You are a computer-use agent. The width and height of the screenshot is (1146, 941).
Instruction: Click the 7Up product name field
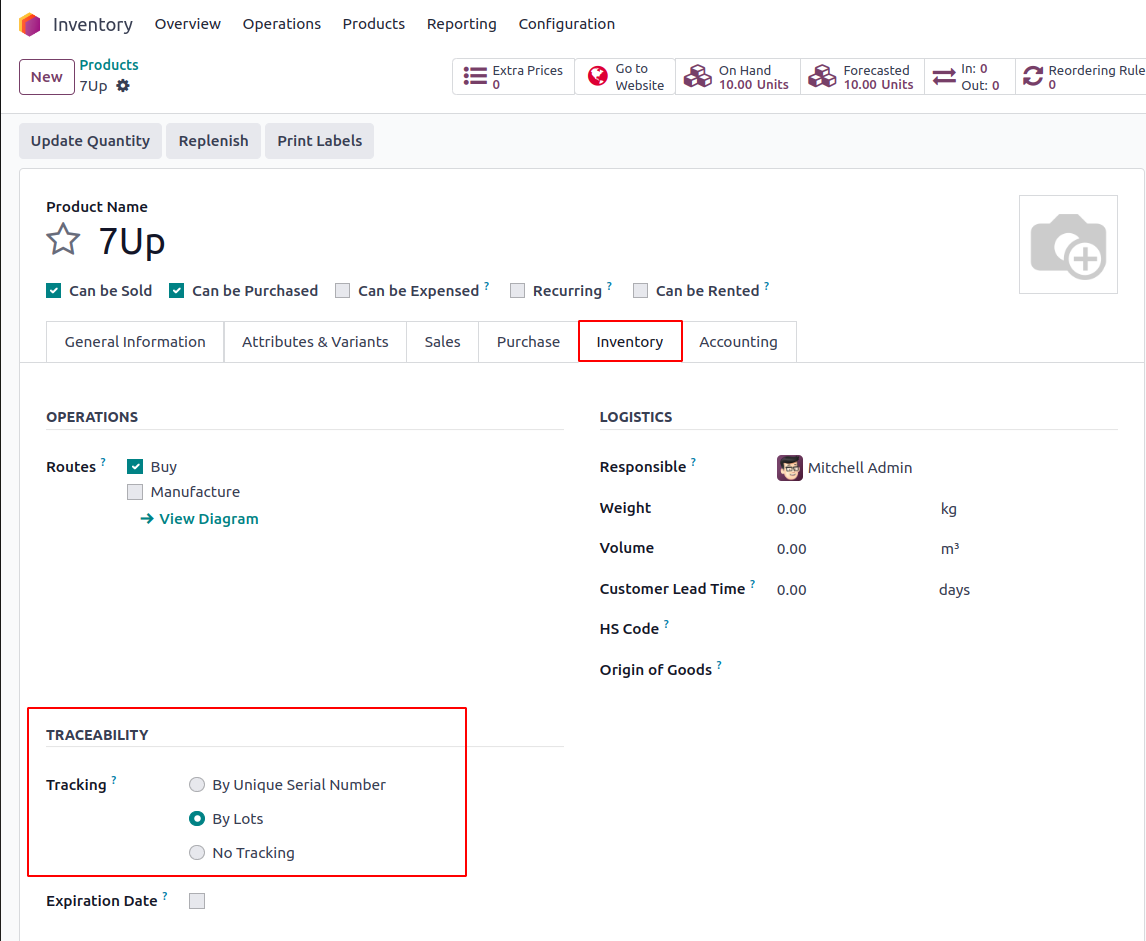tap(132, 240)
